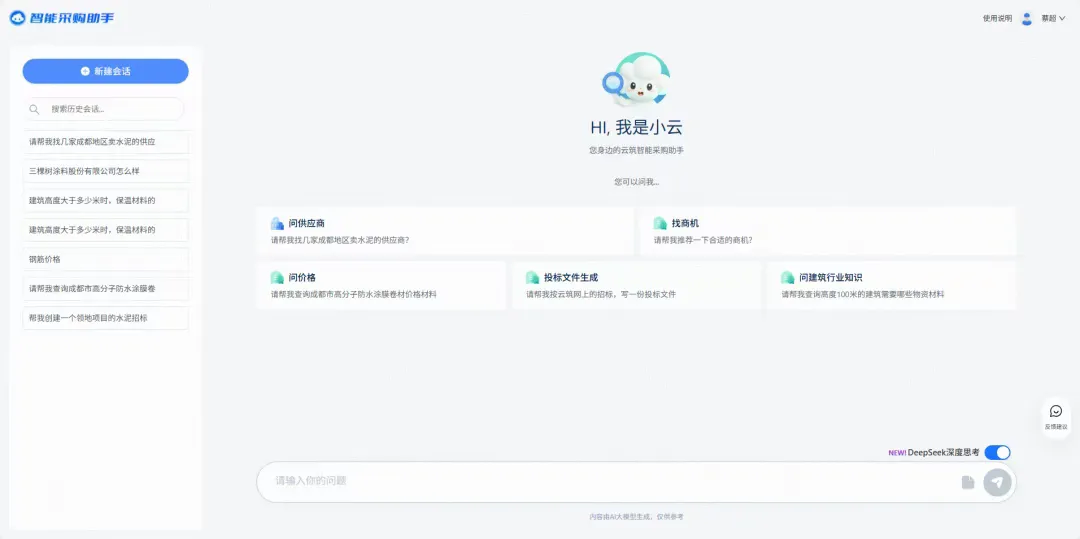Open history item 三棵树涂料股份有限公司怎么样

[x=105, y=171]
